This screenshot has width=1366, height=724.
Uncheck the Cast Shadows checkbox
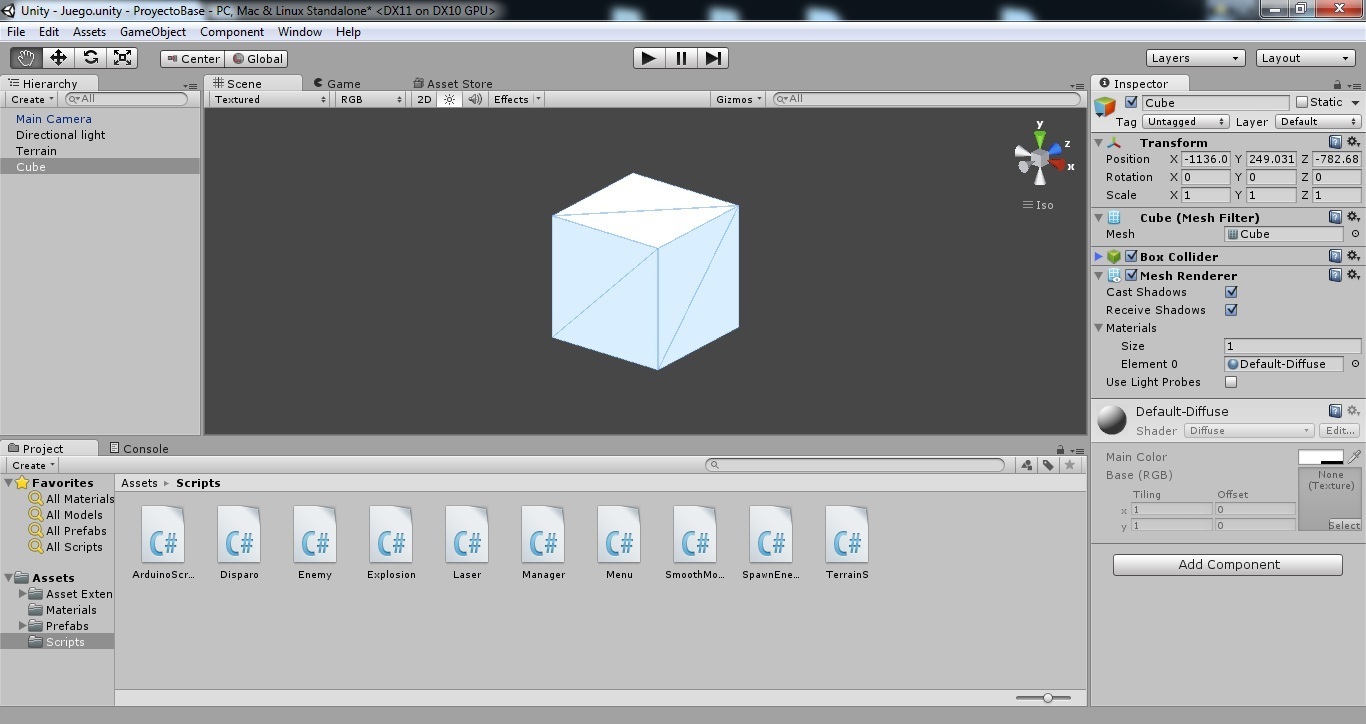(1231, 292)
